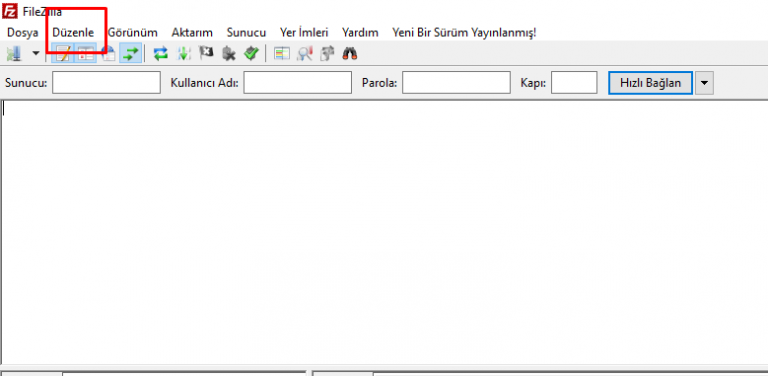768x376 pixels.
Task: Open the Düzenle menu
Action: tap(73, 33)
